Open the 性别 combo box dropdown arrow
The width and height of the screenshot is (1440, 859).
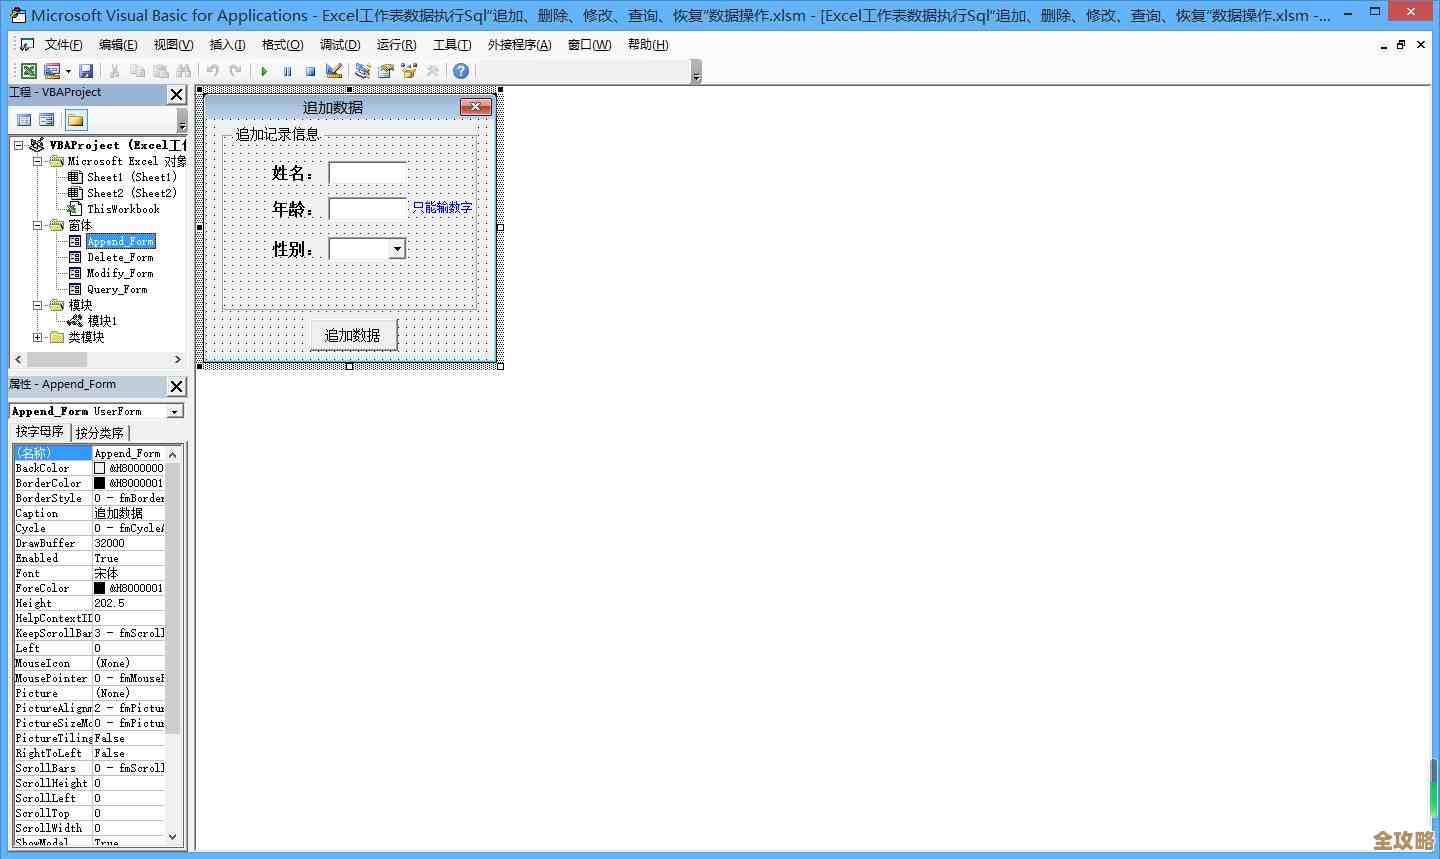click(x=397, y=249)
